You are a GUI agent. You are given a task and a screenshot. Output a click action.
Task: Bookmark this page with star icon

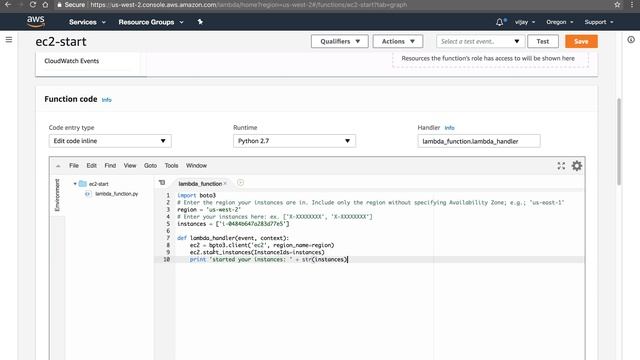coord(617,4)
